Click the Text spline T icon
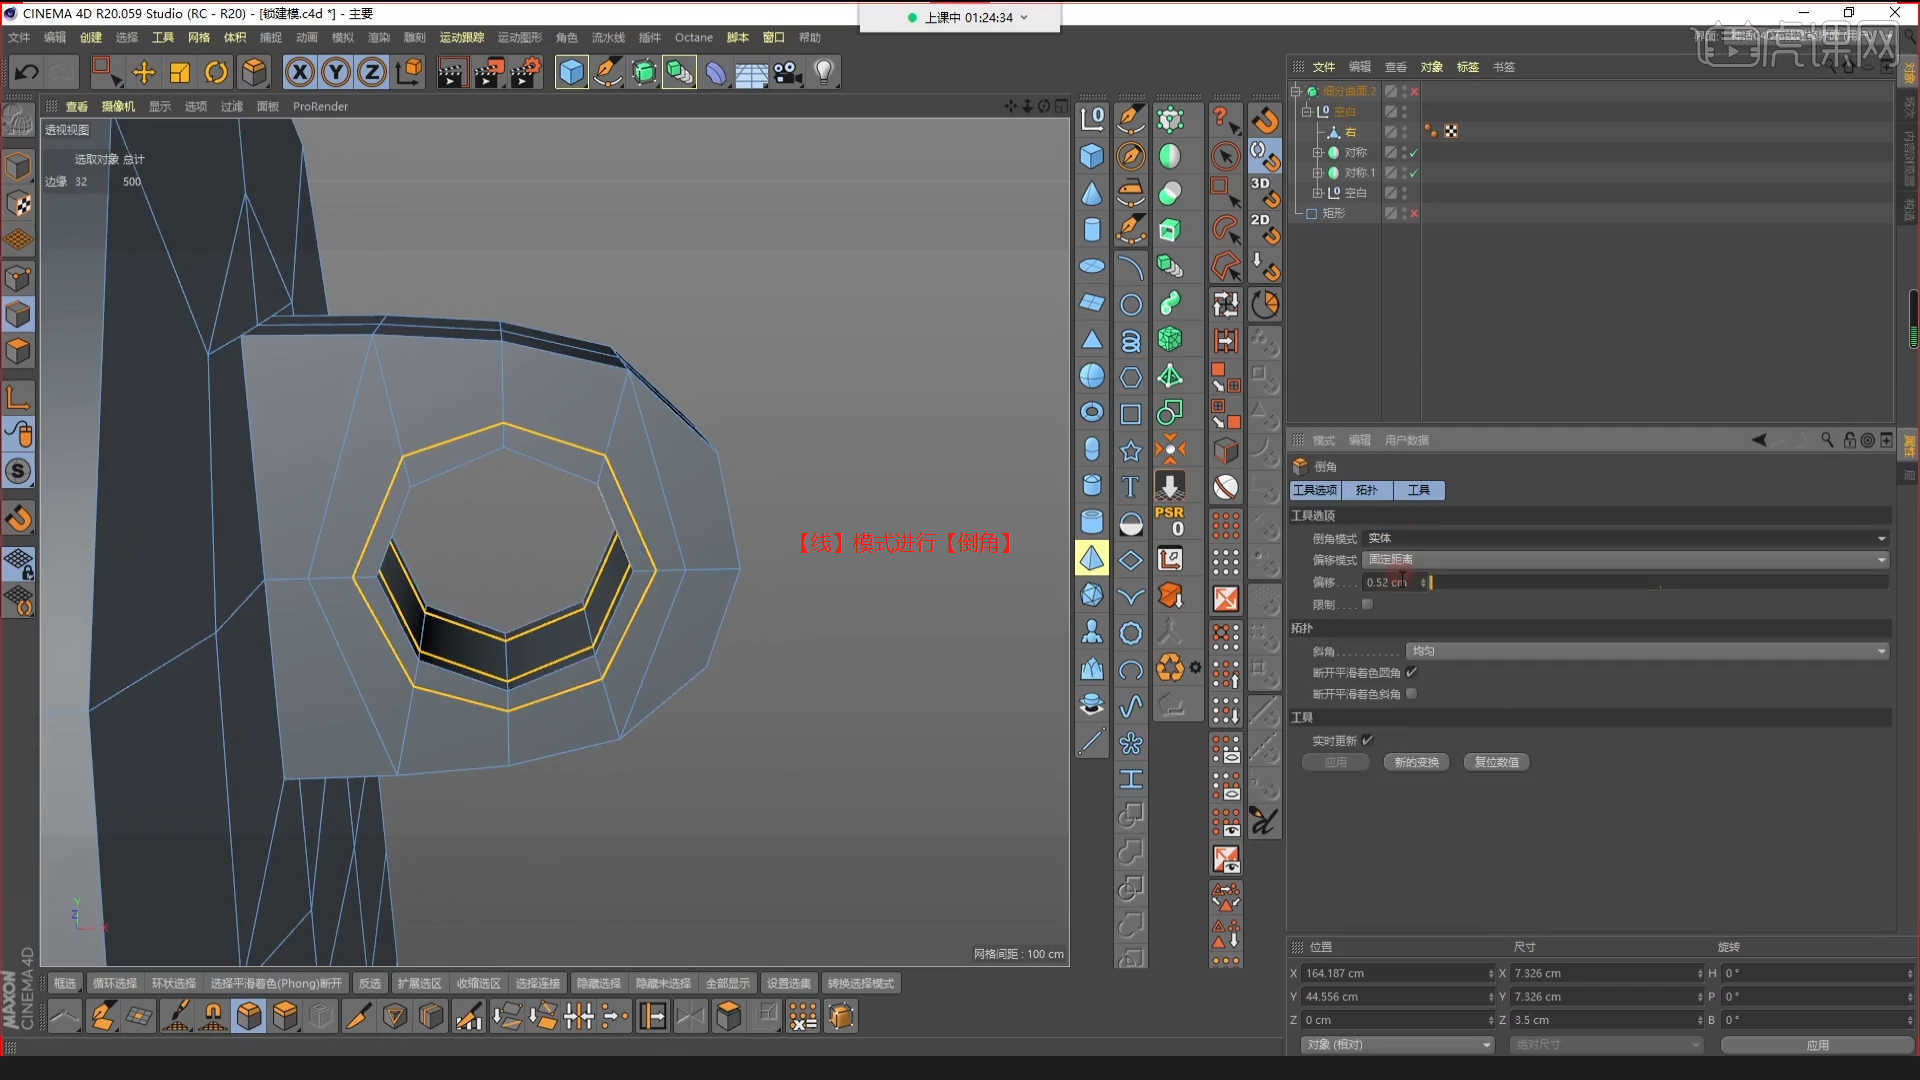 pyautogui.click(x=1130, y=486)
